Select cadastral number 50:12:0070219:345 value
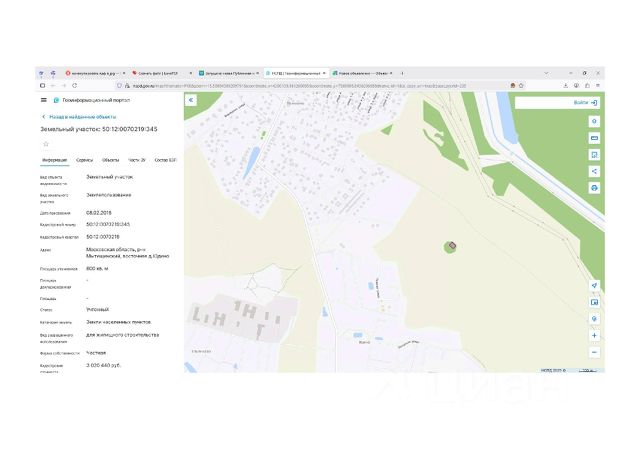The width and height of the screenshot is (640, 466). click(108, 224)
